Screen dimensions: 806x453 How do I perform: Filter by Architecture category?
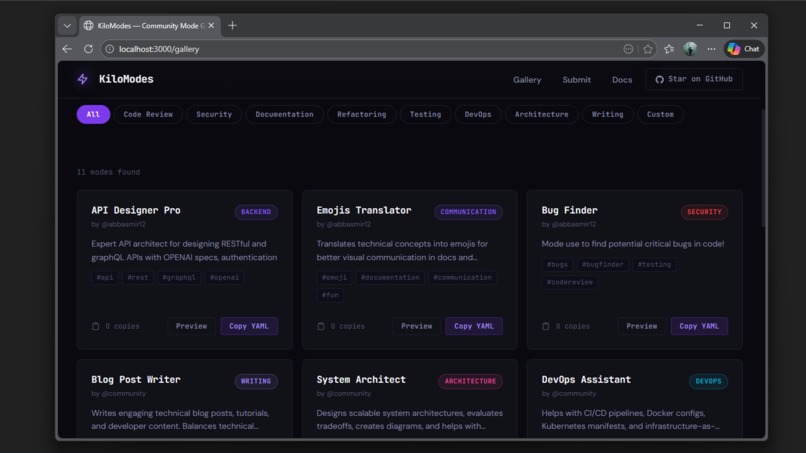pos(541,114)
